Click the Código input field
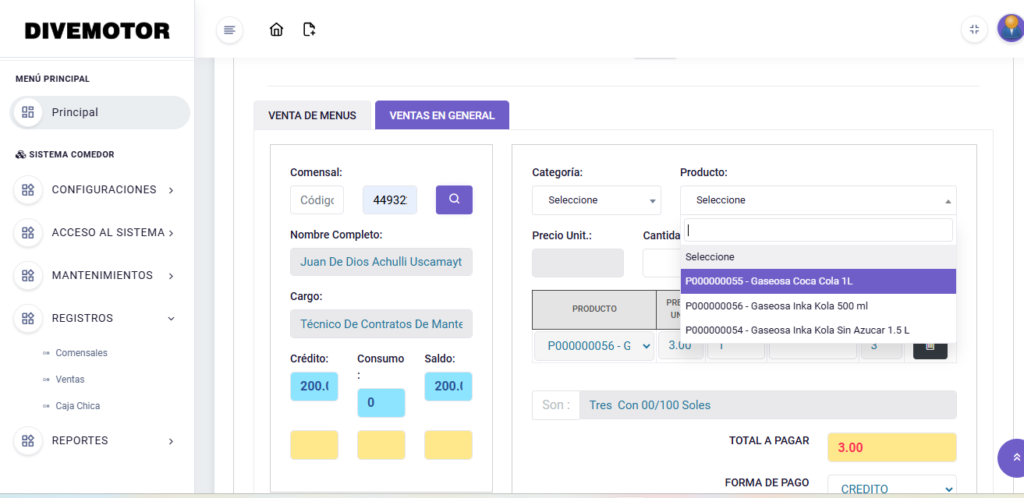 pos(317,200)
